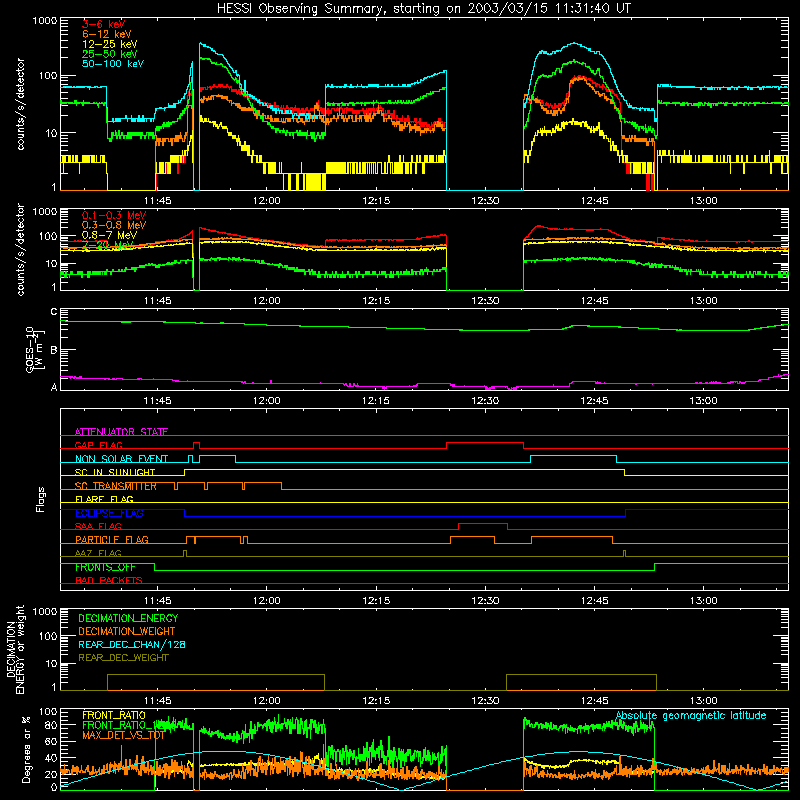Click the GOES class A tick label
The height and width of the screenshot is (800, 800).
(x=54, y=387)
